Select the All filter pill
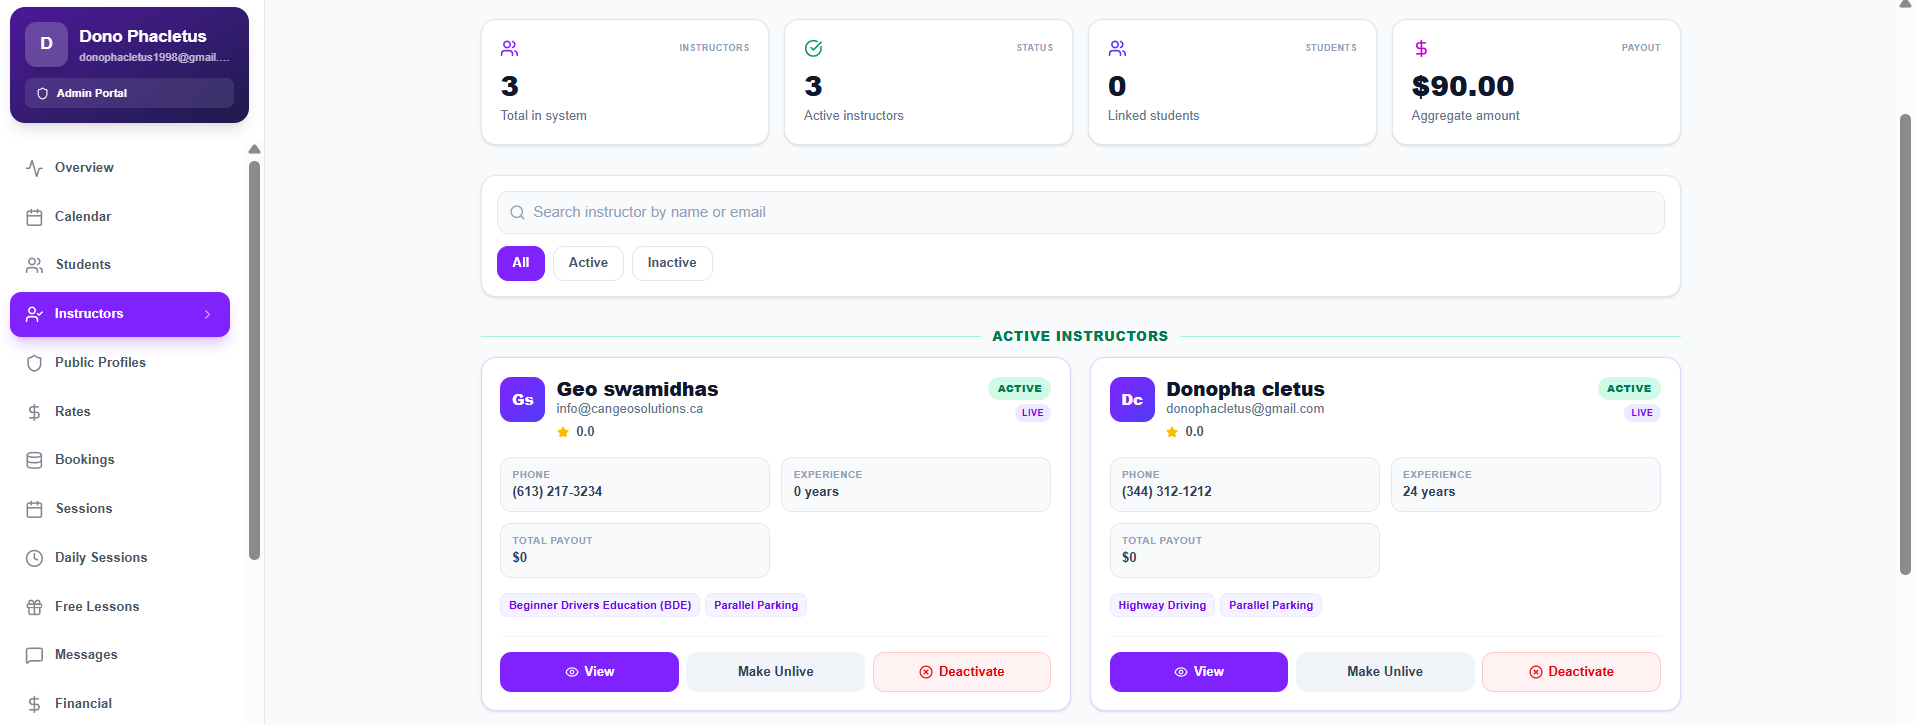 click(520, 263)
